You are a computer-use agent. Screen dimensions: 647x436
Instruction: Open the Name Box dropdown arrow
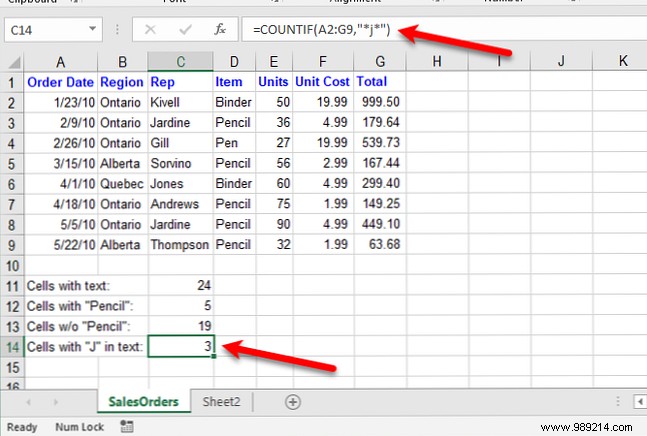pyautogui.click(x=92, y=29)
